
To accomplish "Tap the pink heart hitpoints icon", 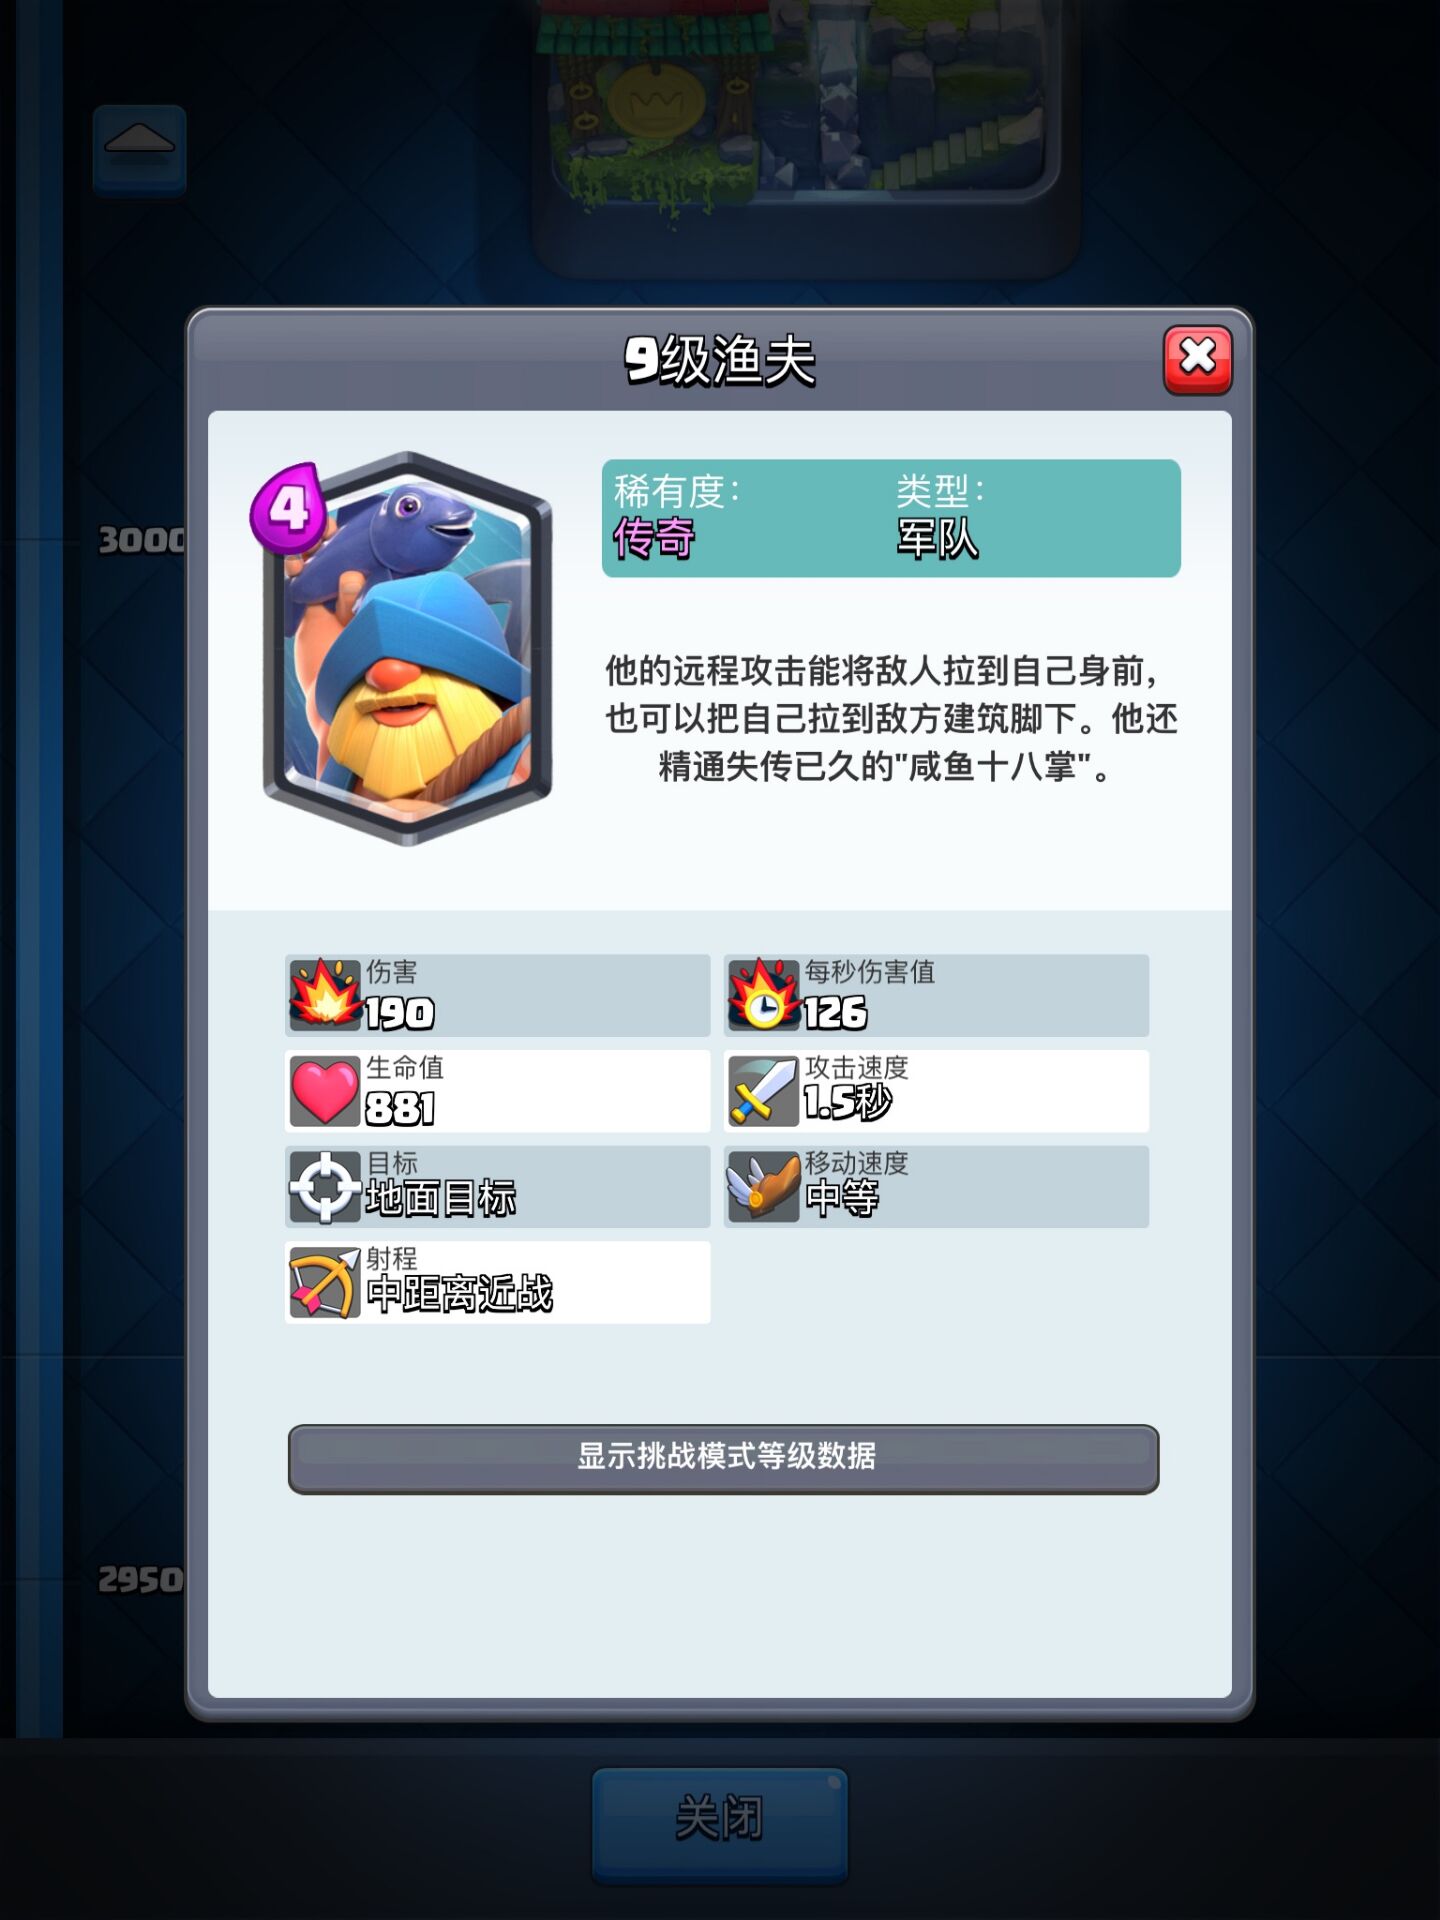I will (325, 1091).
